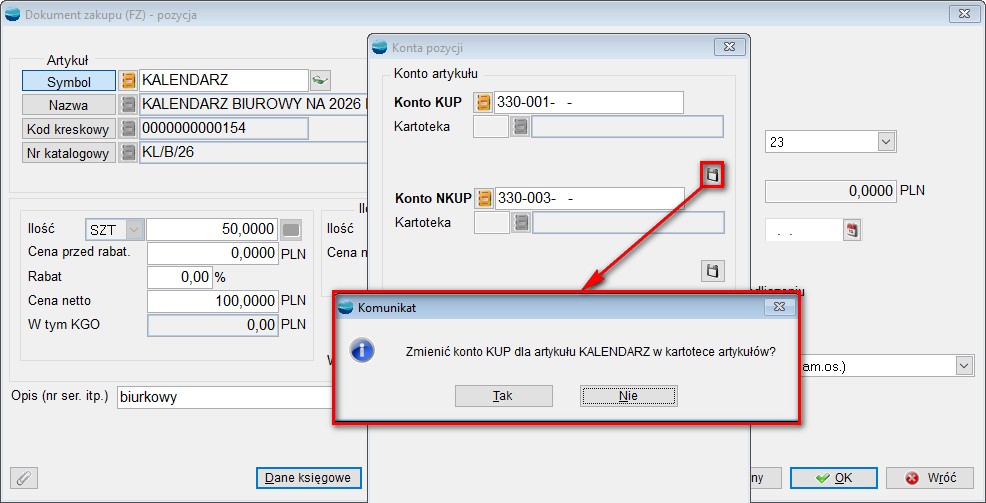This screenshot has height=503, width=986.
Task: Click paperclip attachment icon at bottom left
Action: click(26, 478)
